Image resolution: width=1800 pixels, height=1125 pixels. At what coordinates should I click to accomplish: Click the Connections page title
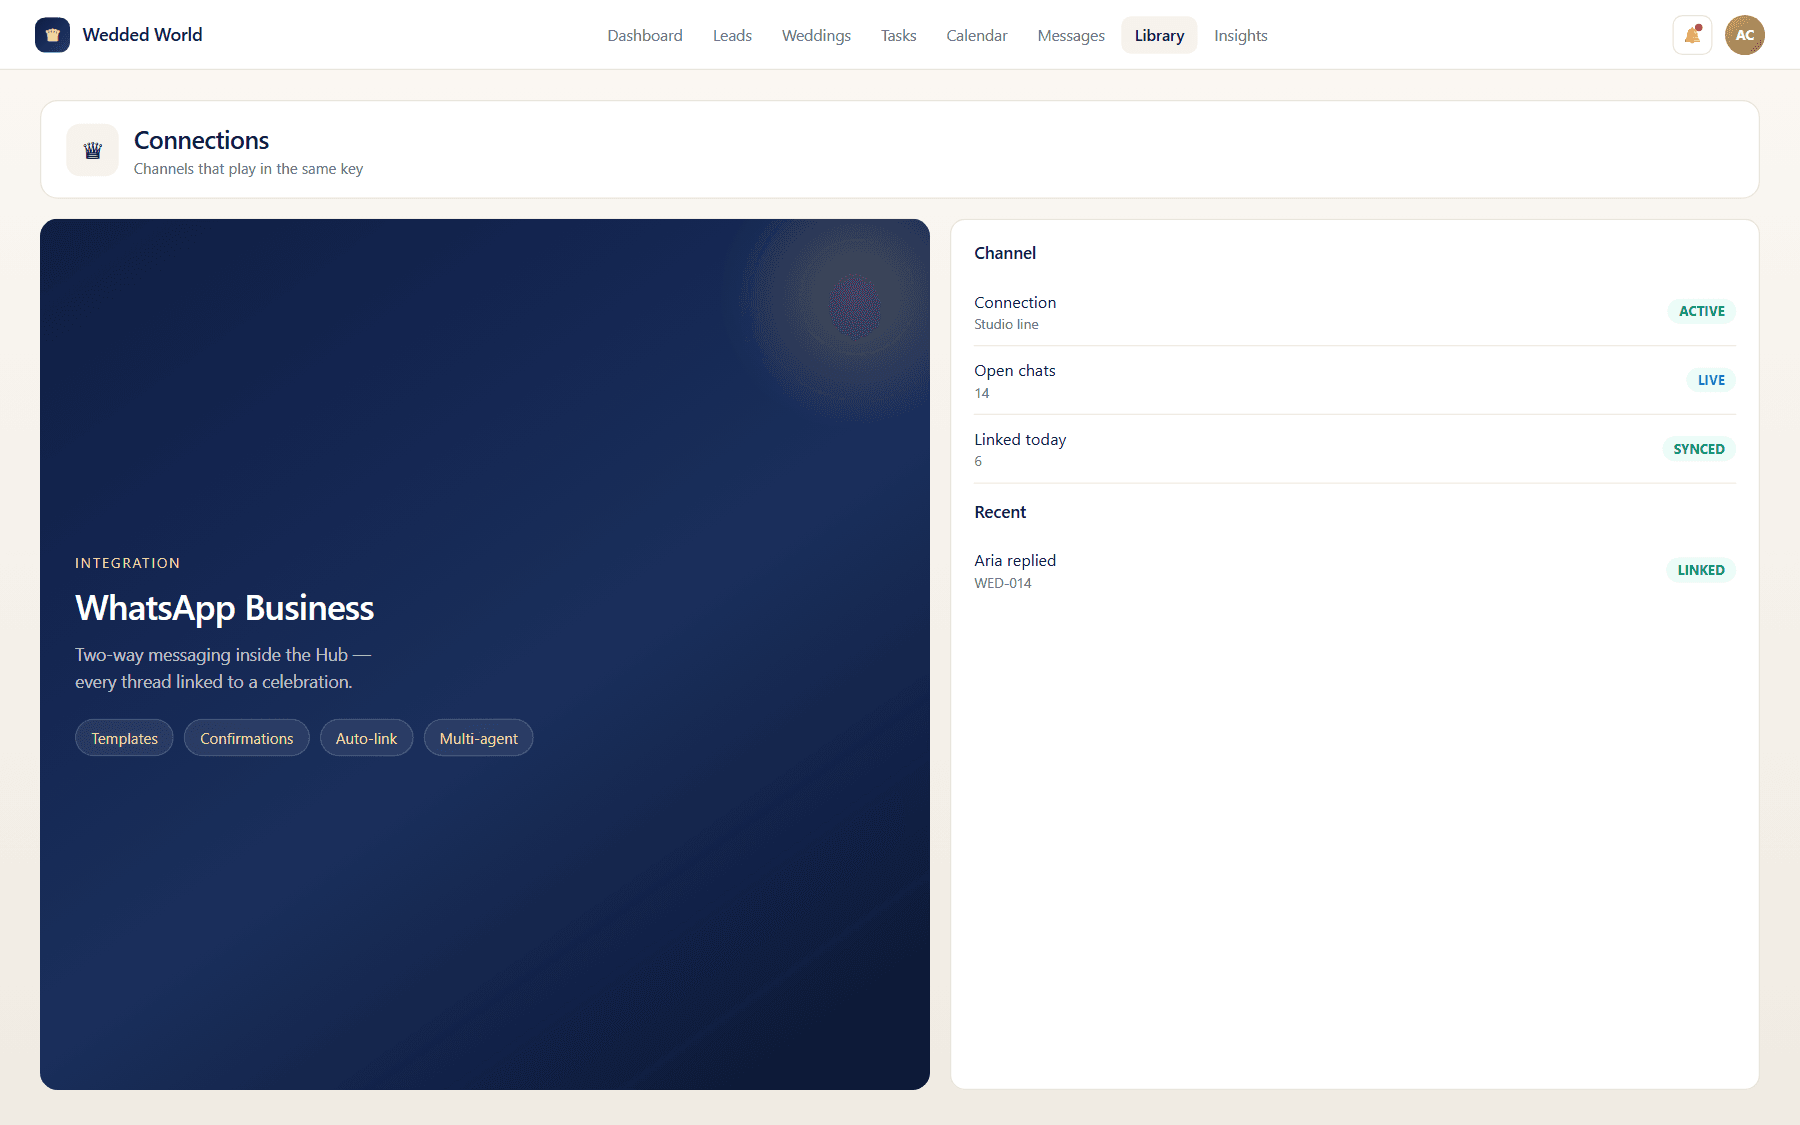(x=201, y=140)
